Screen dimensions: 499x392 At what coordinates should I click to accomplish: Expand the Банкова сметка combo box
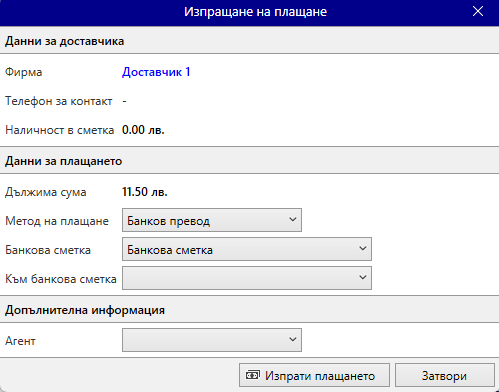point(247,249)
